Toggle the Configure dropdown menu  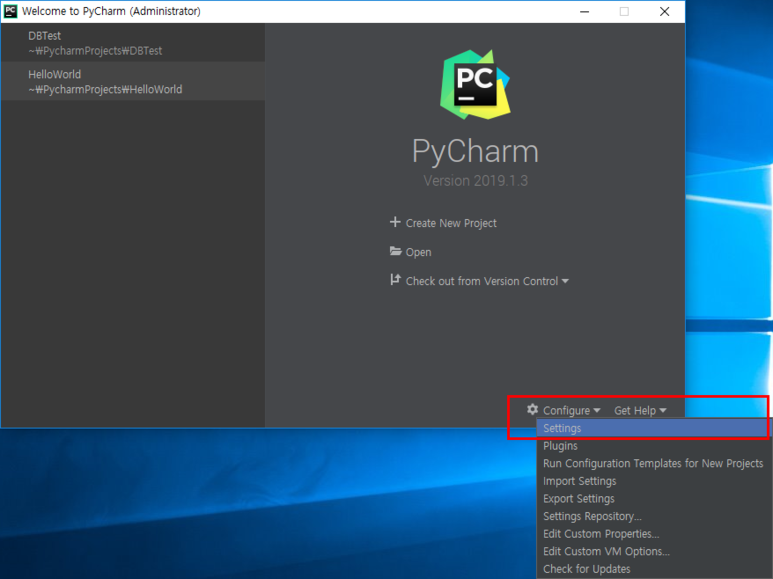click(x=571, y=410)
